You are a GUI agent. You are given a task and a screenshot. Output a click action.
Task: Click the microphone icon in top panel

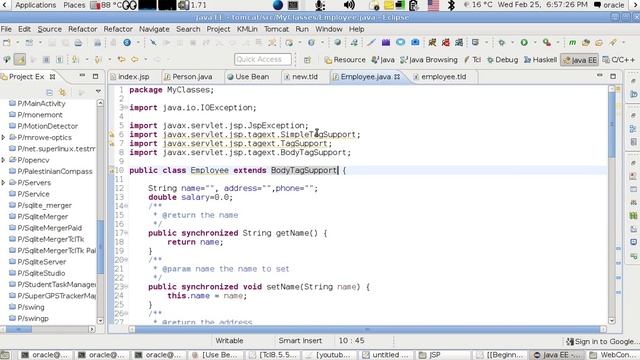tap(320, 5)
